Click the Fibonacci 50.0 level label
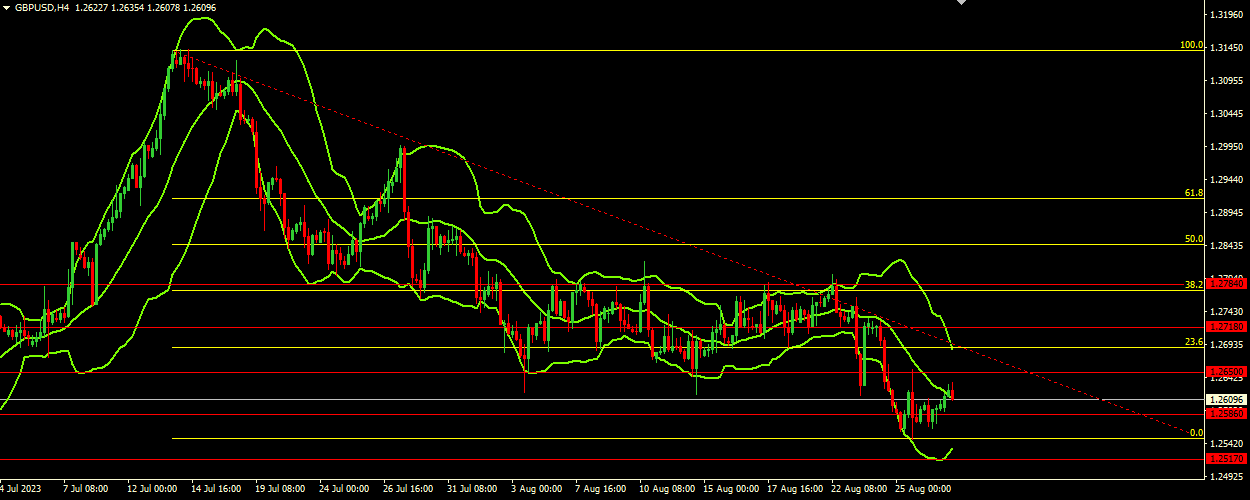This screenshot has height=500, width=1250. [1193, 239]
